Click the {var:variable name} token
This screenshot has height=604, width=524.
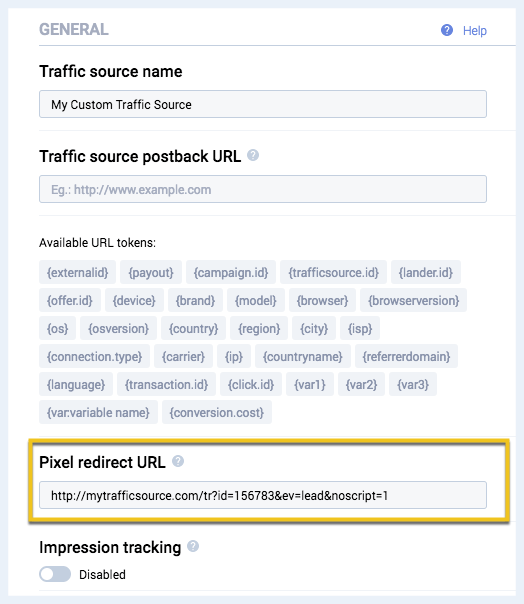[x=98, y=412]
